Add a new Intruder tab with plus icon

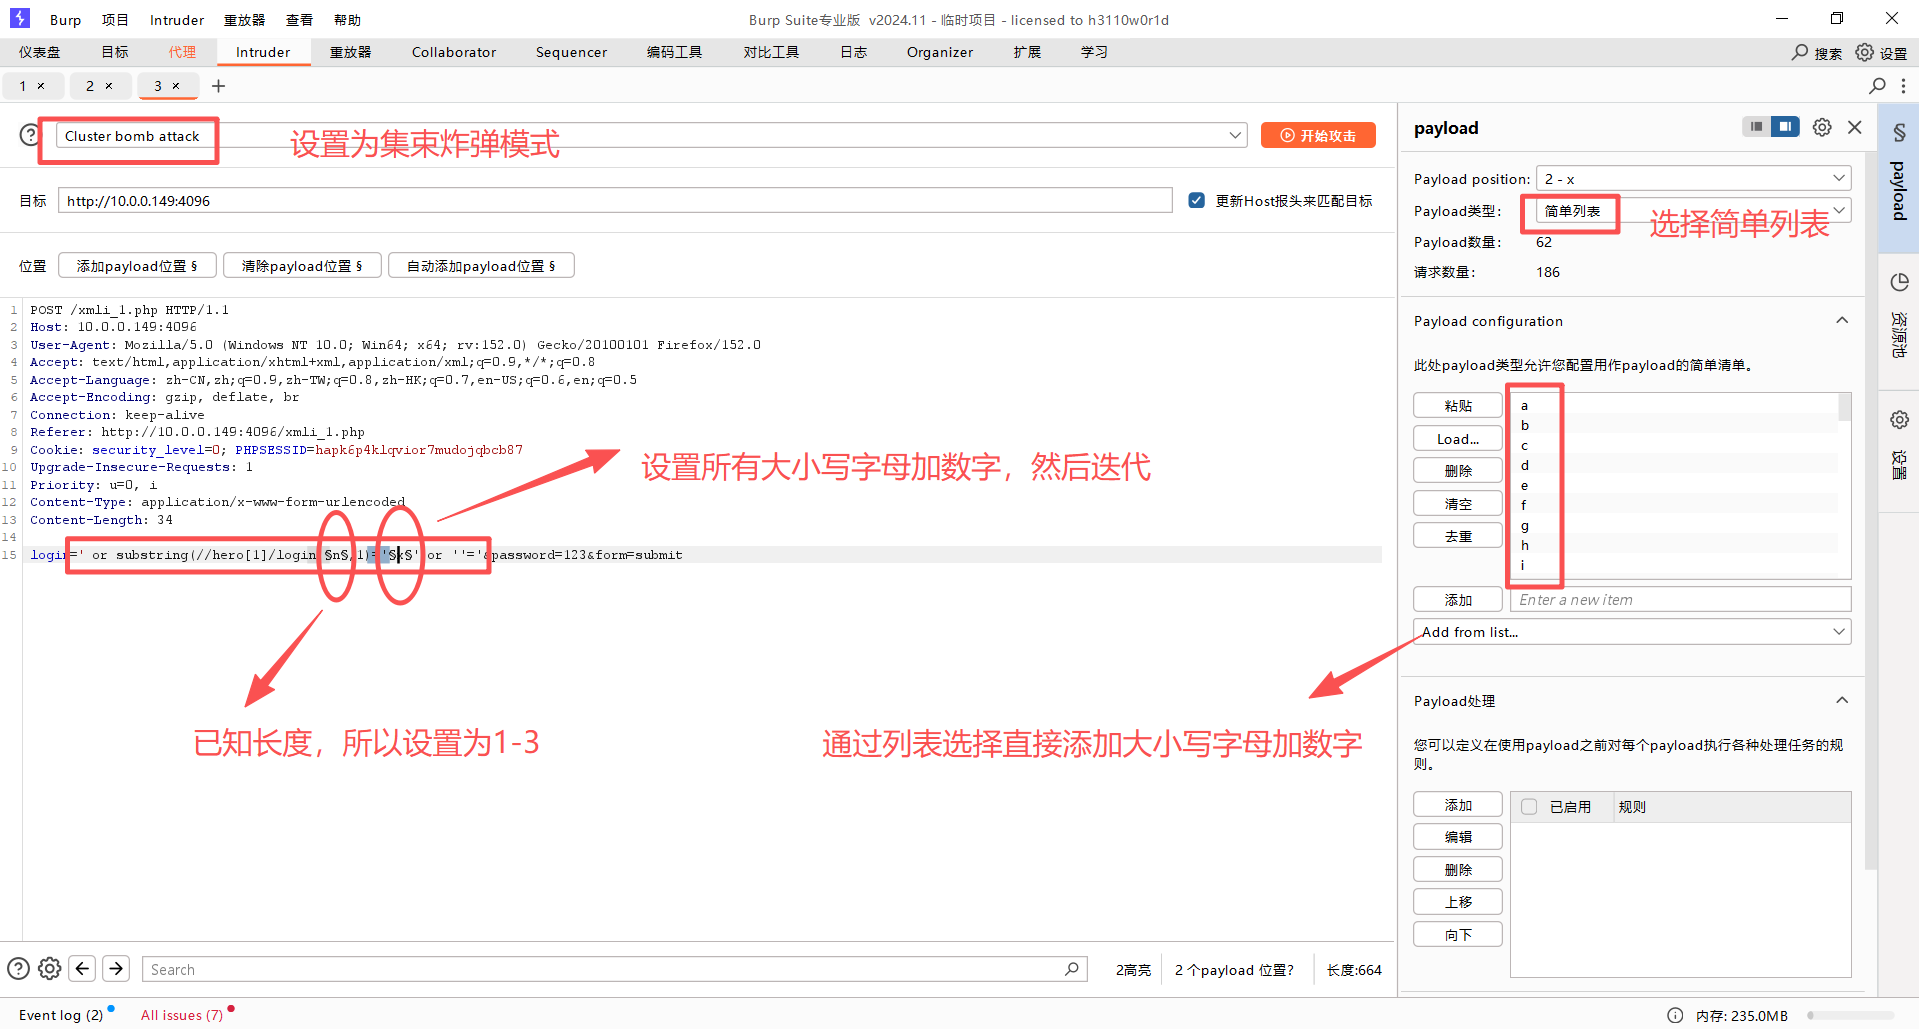click(218, 86)
